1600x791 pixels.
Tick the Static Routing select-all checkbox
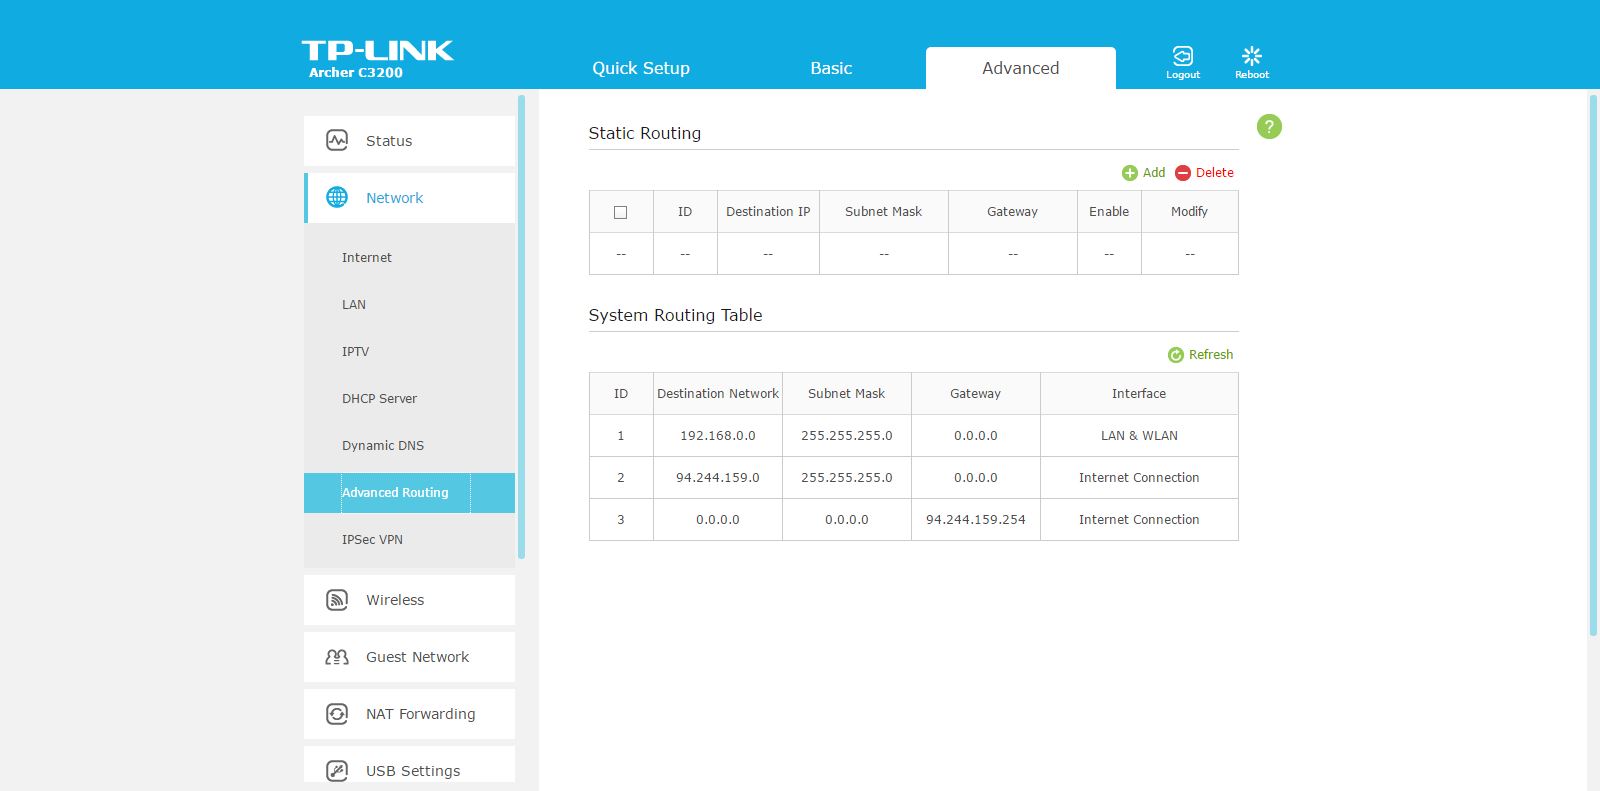pyautogui.click(x=620, y=212)
